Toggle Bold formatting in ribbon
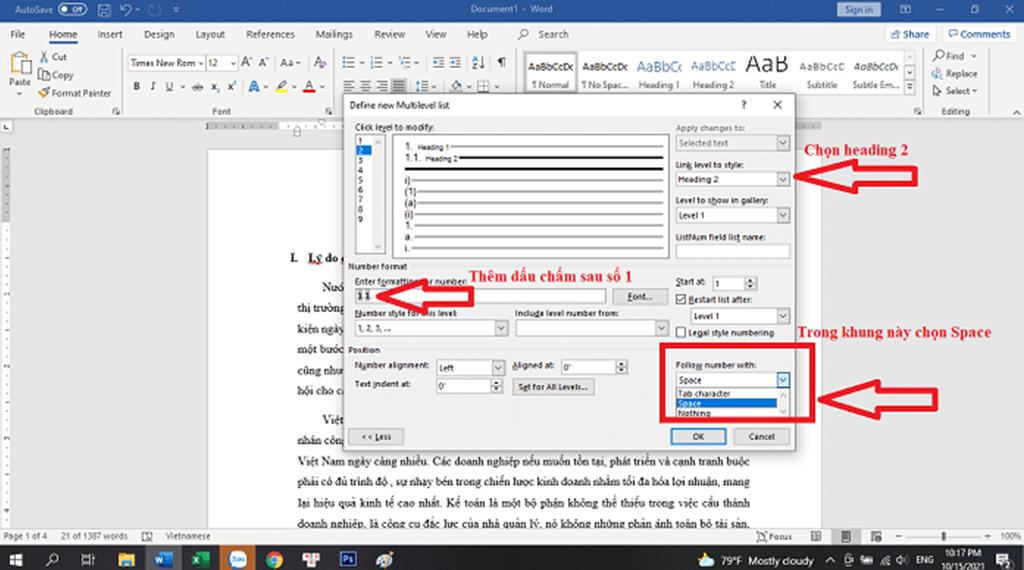 coord(136,86)
